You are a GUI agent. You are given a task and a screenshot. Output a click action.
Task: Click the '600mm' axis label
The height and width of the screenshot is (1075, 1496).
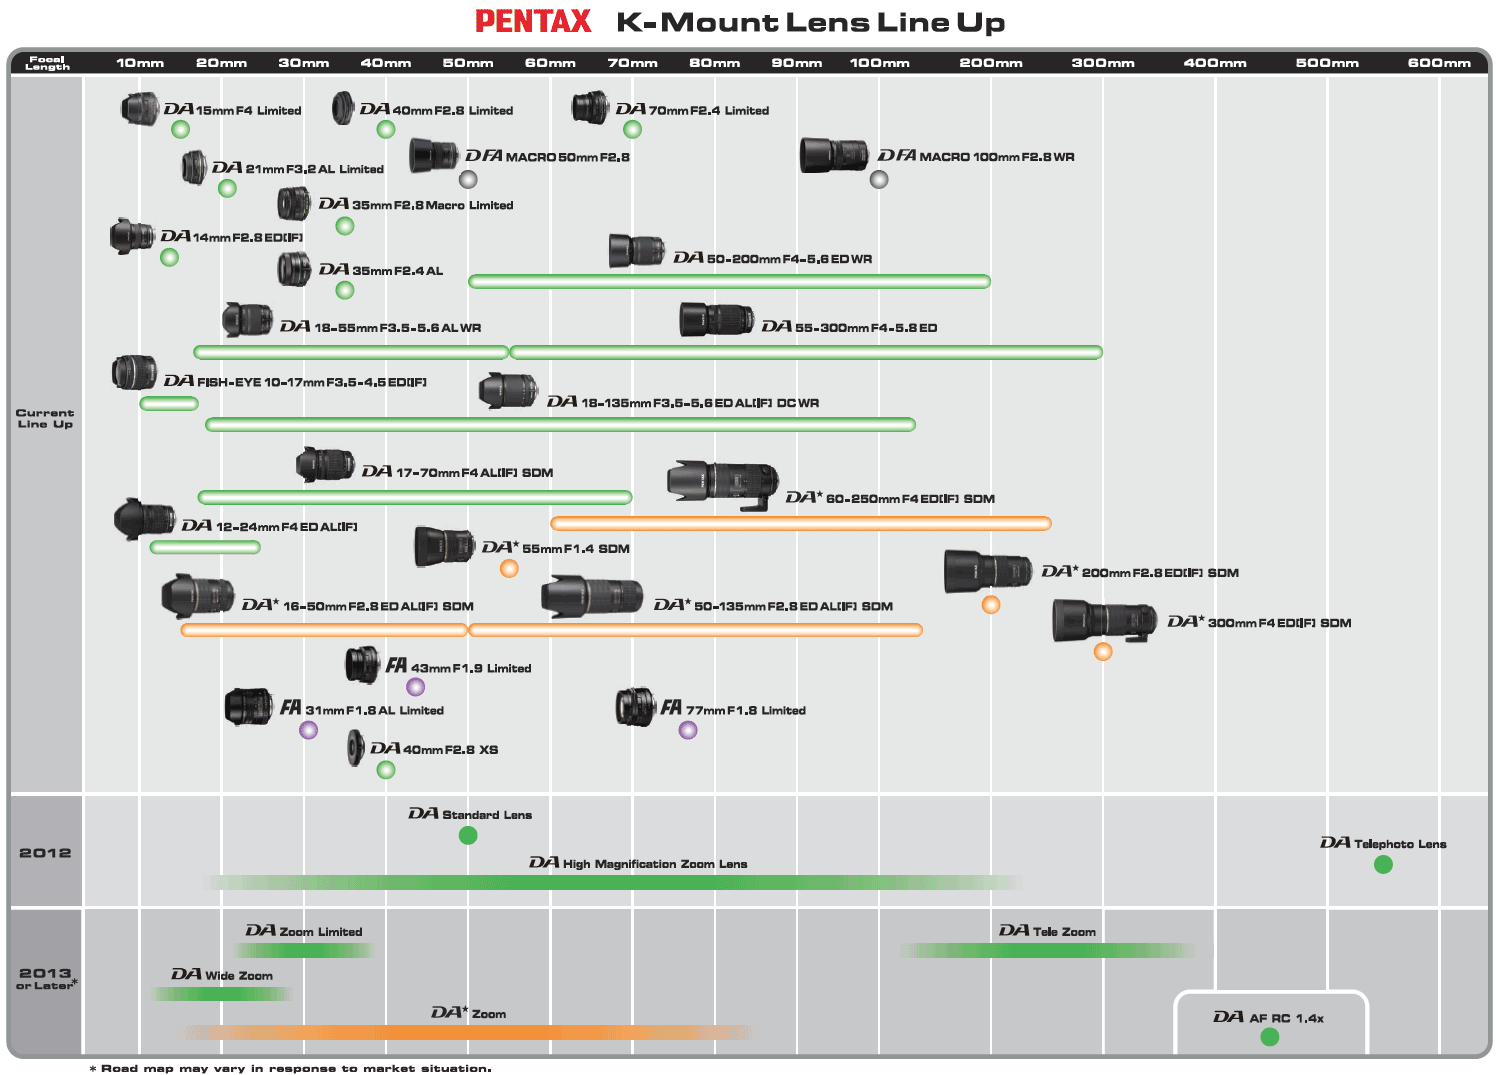click(x=1439, y=63)
